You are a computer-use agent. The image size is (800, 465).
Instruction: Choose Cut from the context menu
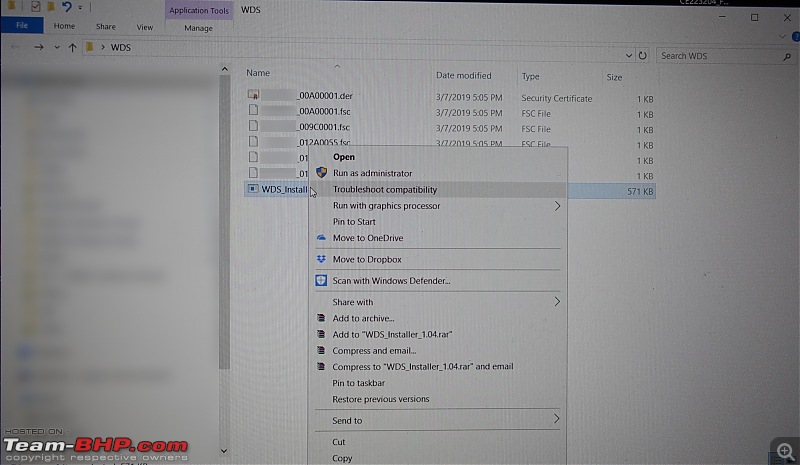(x=339, y=442)
